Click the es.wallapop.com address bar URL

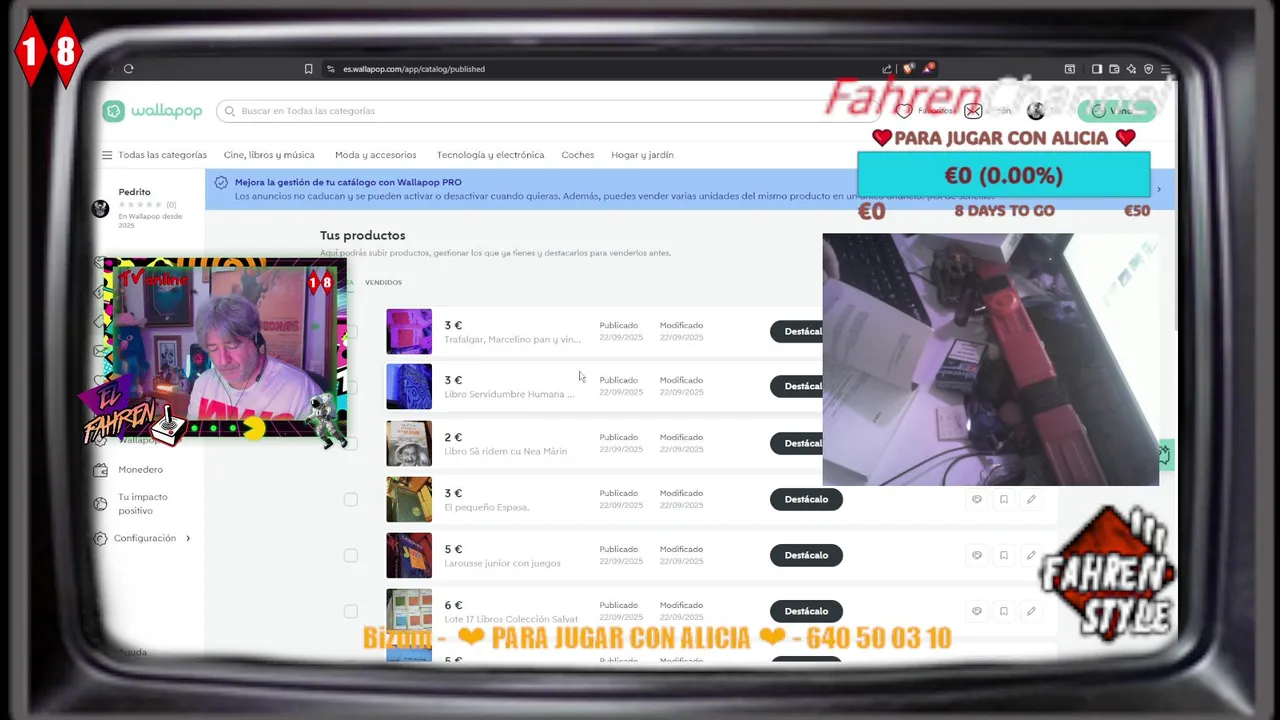coord(414,69)
